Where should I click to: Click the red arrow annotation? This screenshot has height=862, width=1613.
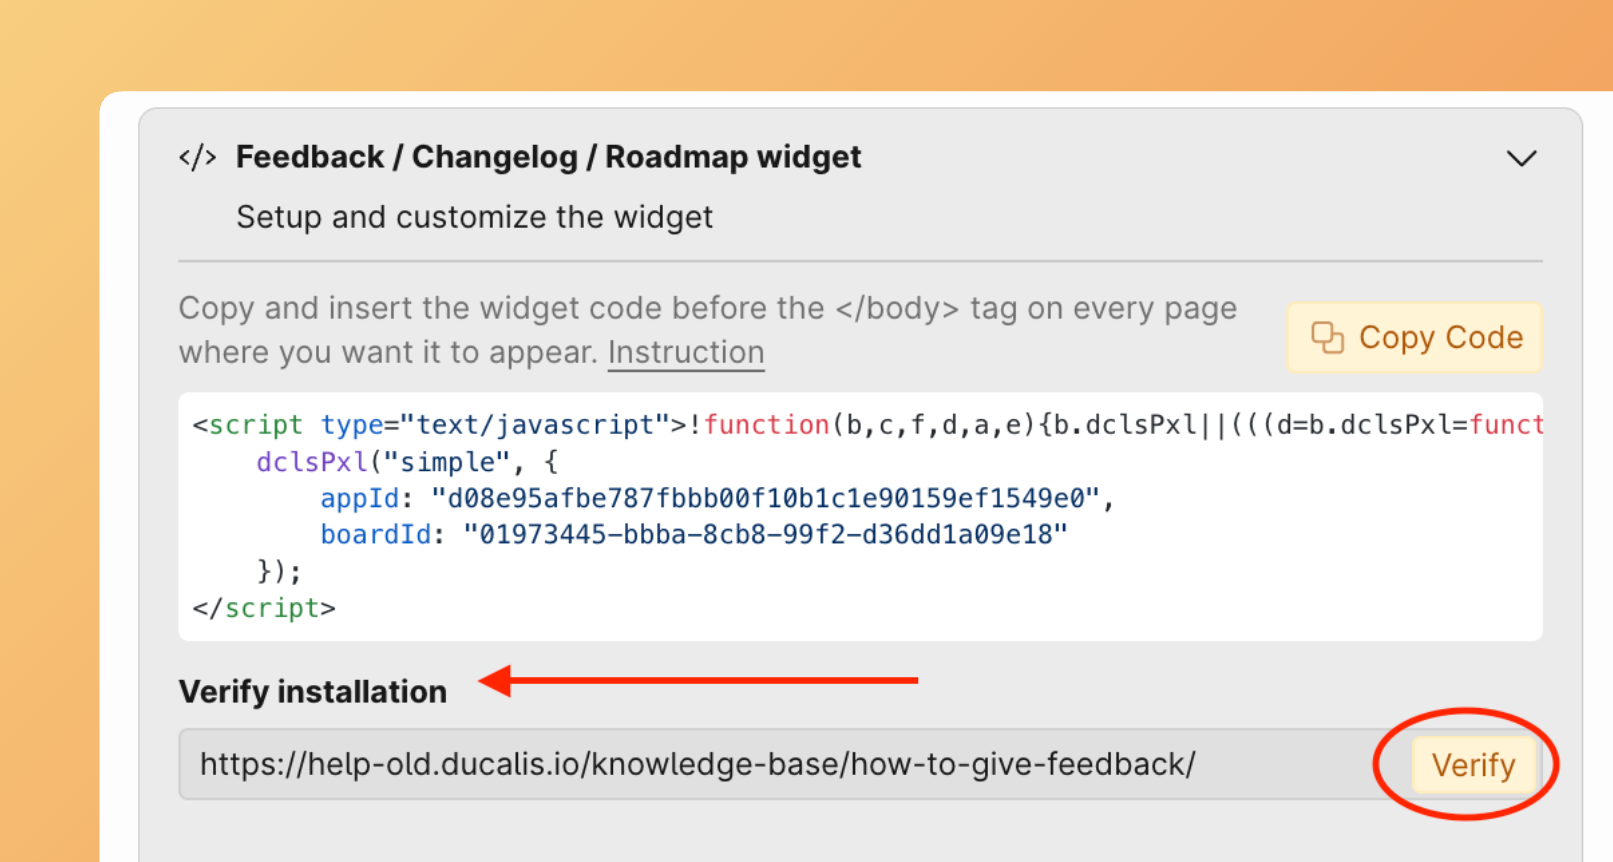point(700,681)
